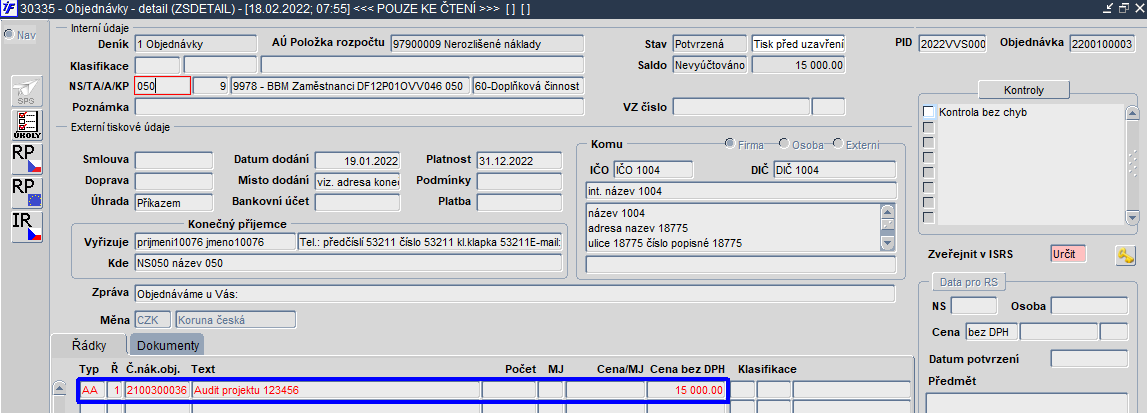Viewport: 1147px width, 413px height.
Task: Click the address line ulice 18775 číslo popisné
Action: coord(666,243)
